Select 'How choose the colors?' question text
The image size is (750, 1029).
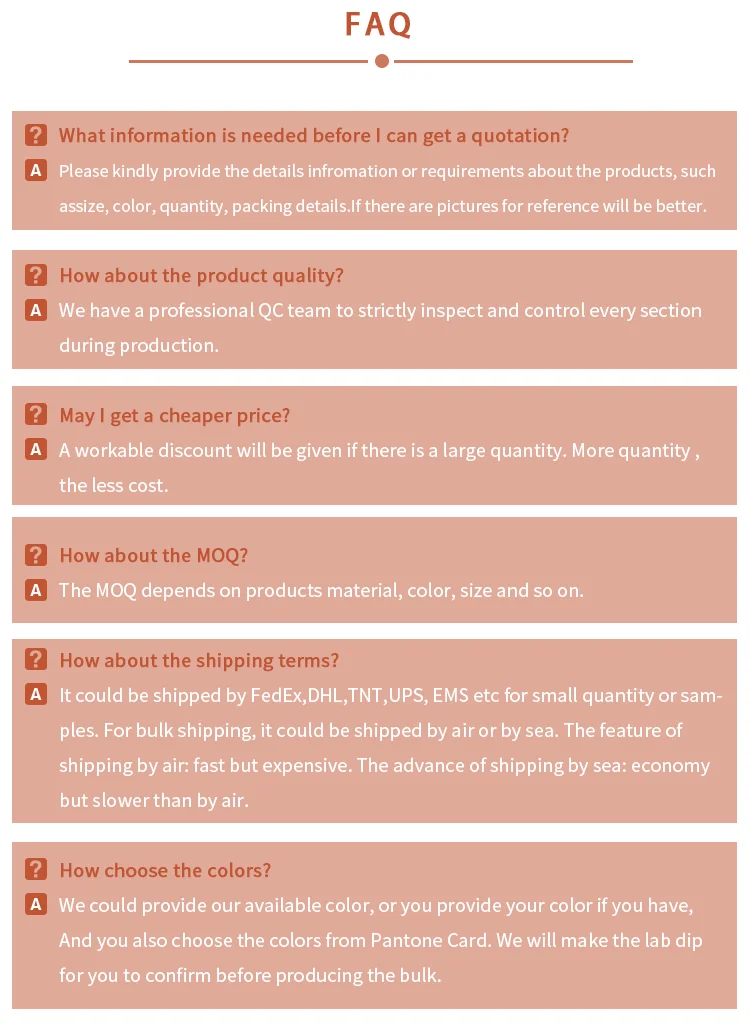(165, 870)
